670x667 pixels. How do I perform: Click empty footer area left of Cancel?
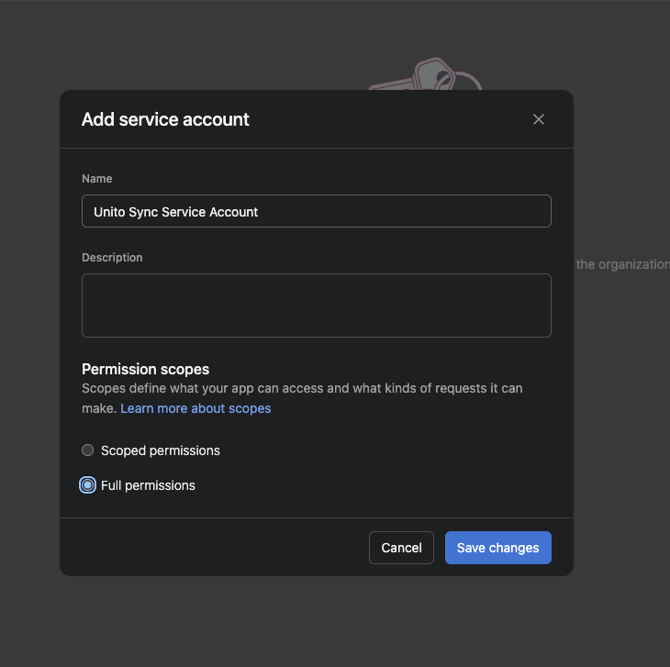point(210,547)
